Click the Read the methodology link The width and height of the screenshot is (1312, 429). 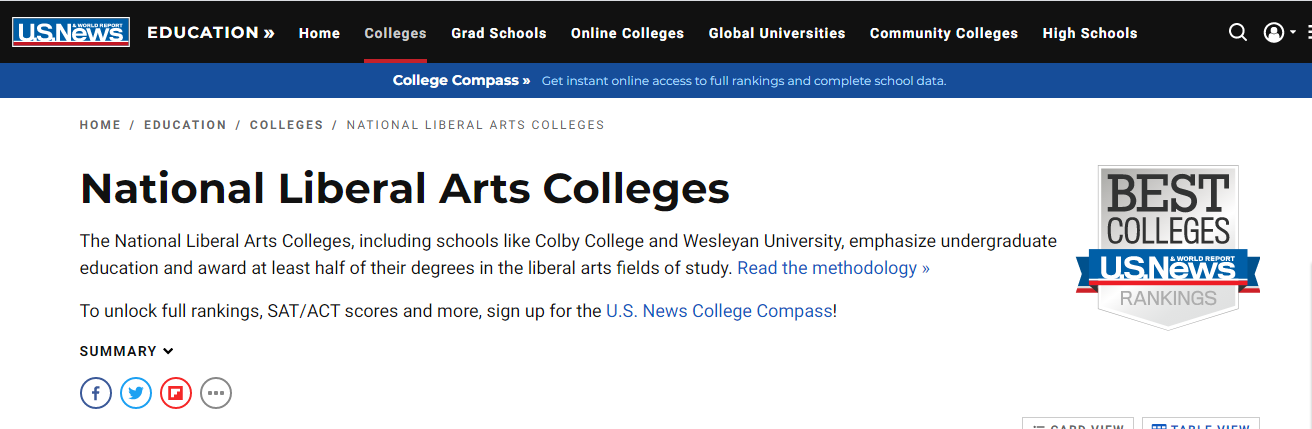833,268
